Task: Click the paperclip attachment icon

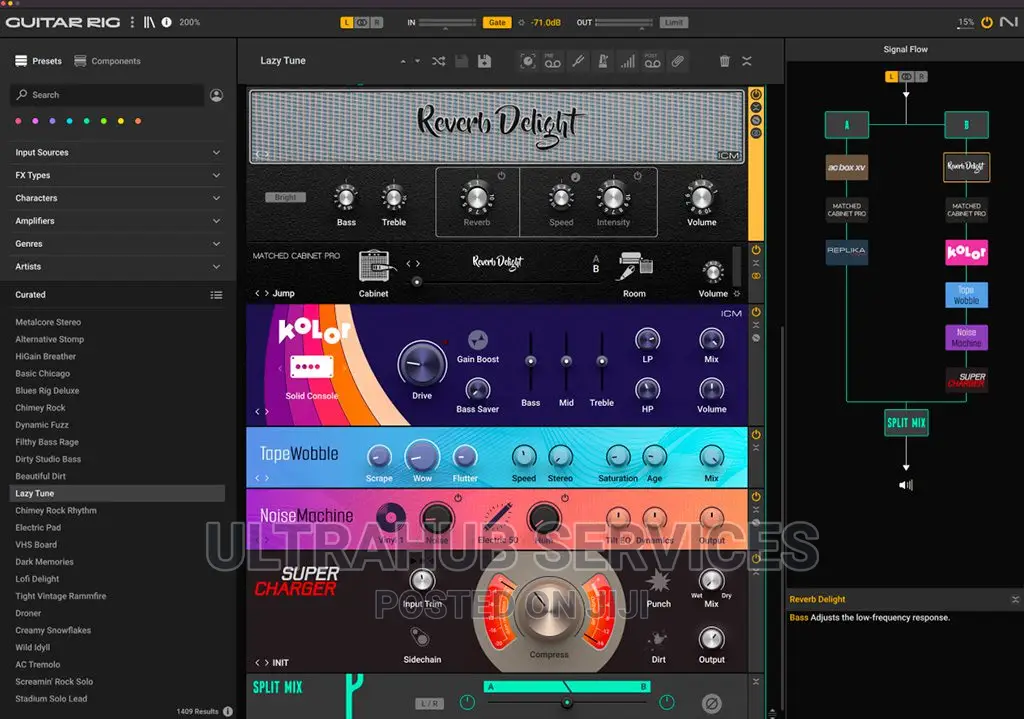Action: click(678, 61)
